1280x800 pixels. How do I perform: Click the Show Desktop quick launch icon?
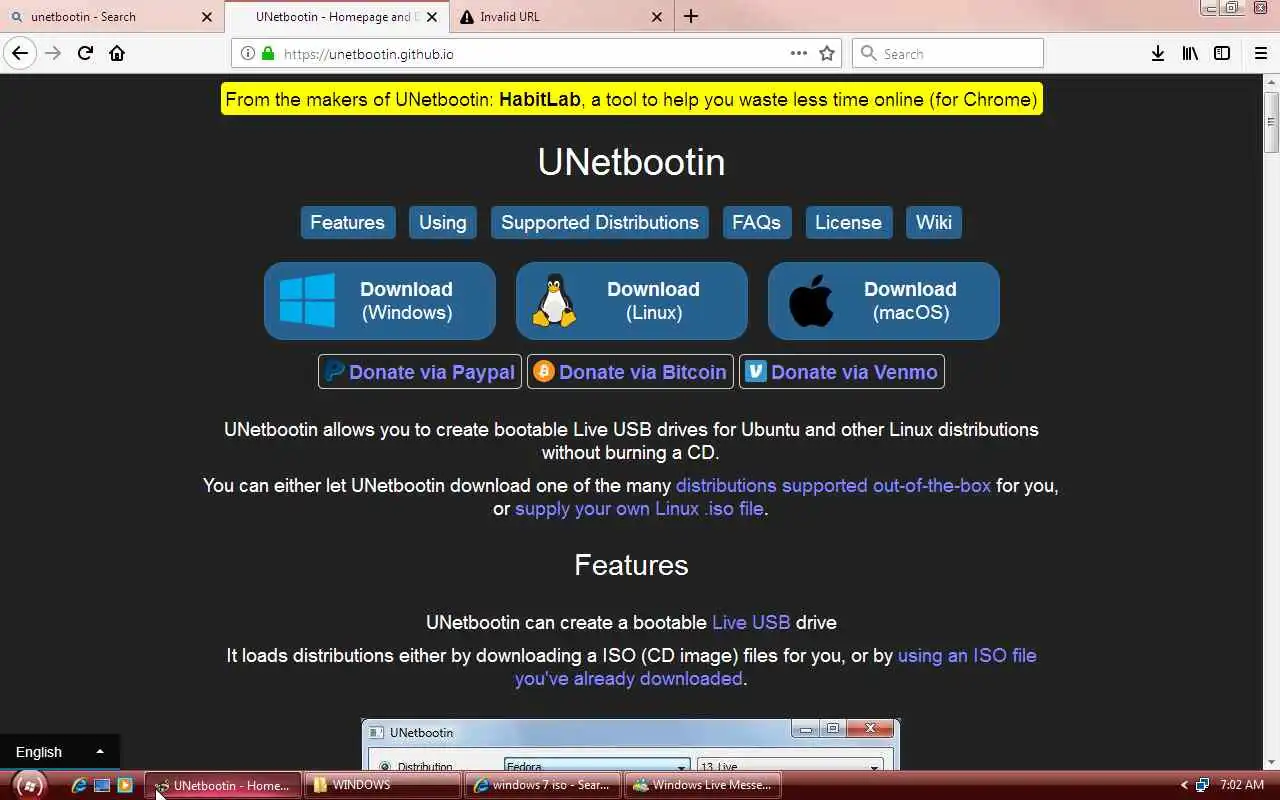point(101,785)
